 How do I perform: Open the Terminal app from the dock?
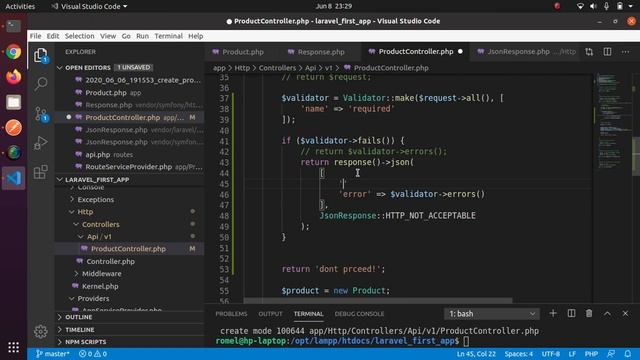[x=13, y=27]
